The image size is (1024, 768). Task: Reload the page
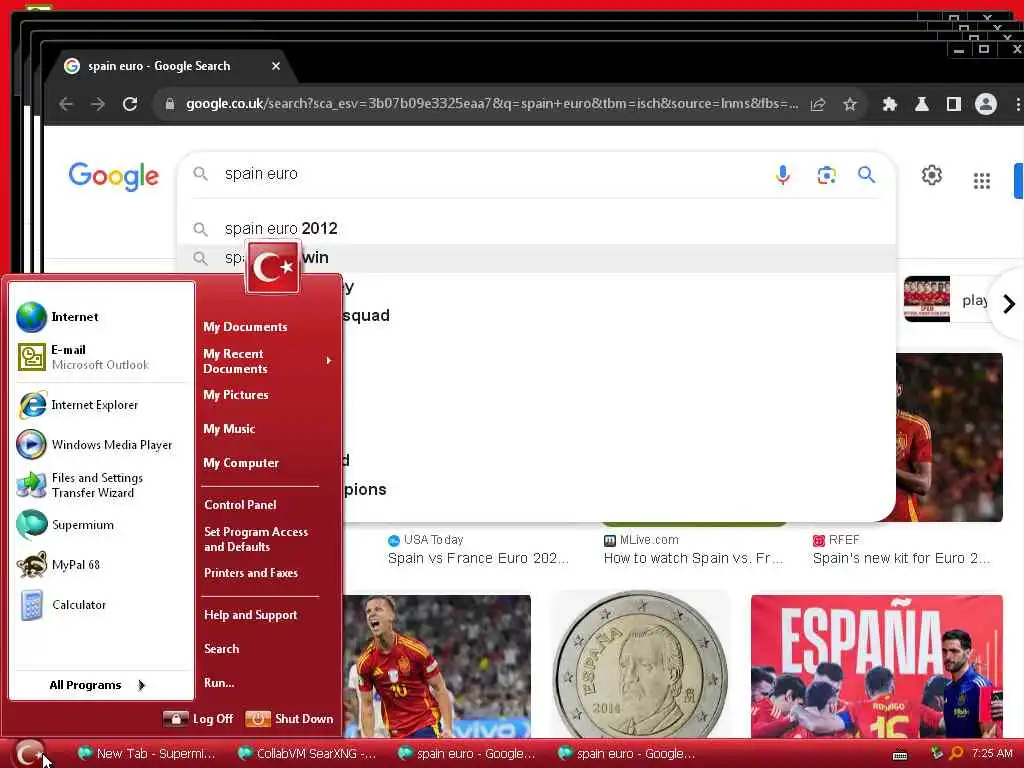pyautogui.click(x=130, y=104)
